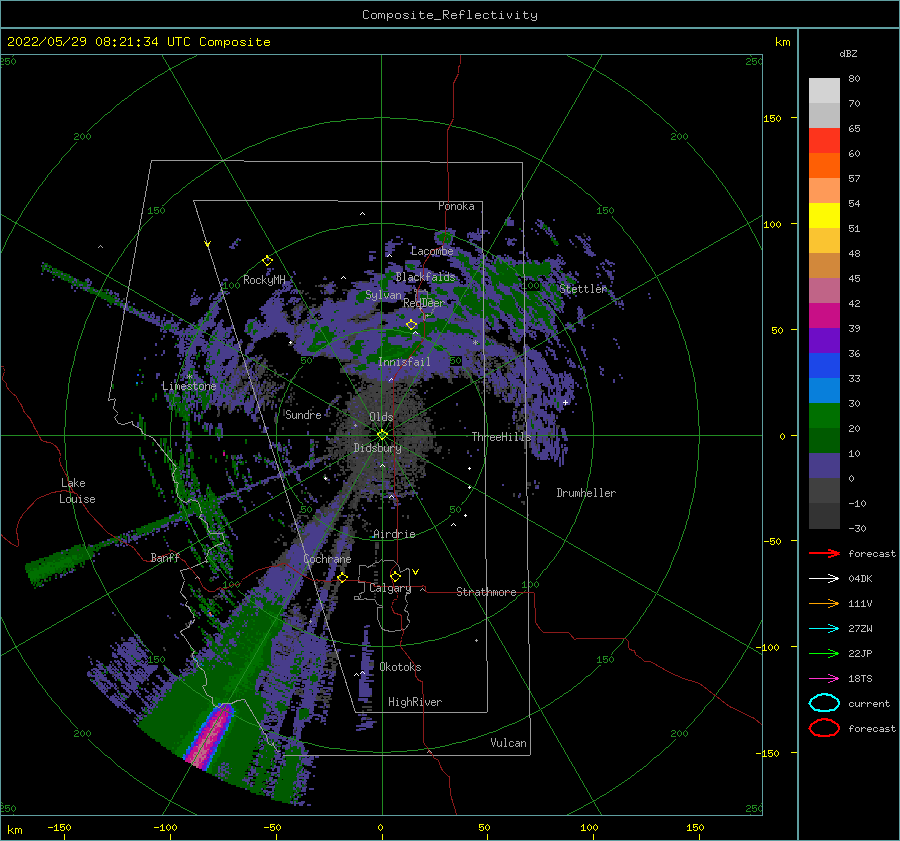Click the asterisk marker above the Limestone label

point(189,377)
